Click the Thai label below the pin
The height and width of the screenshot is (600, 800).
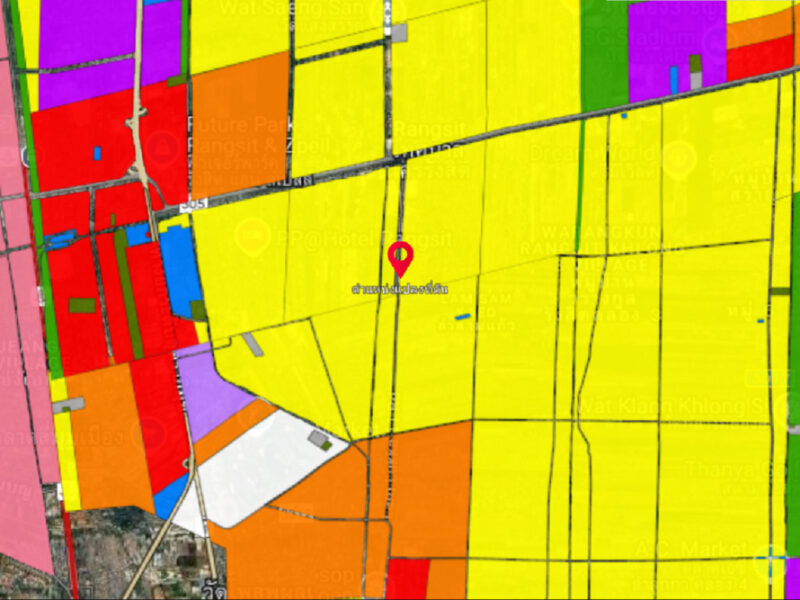[399, 289]
